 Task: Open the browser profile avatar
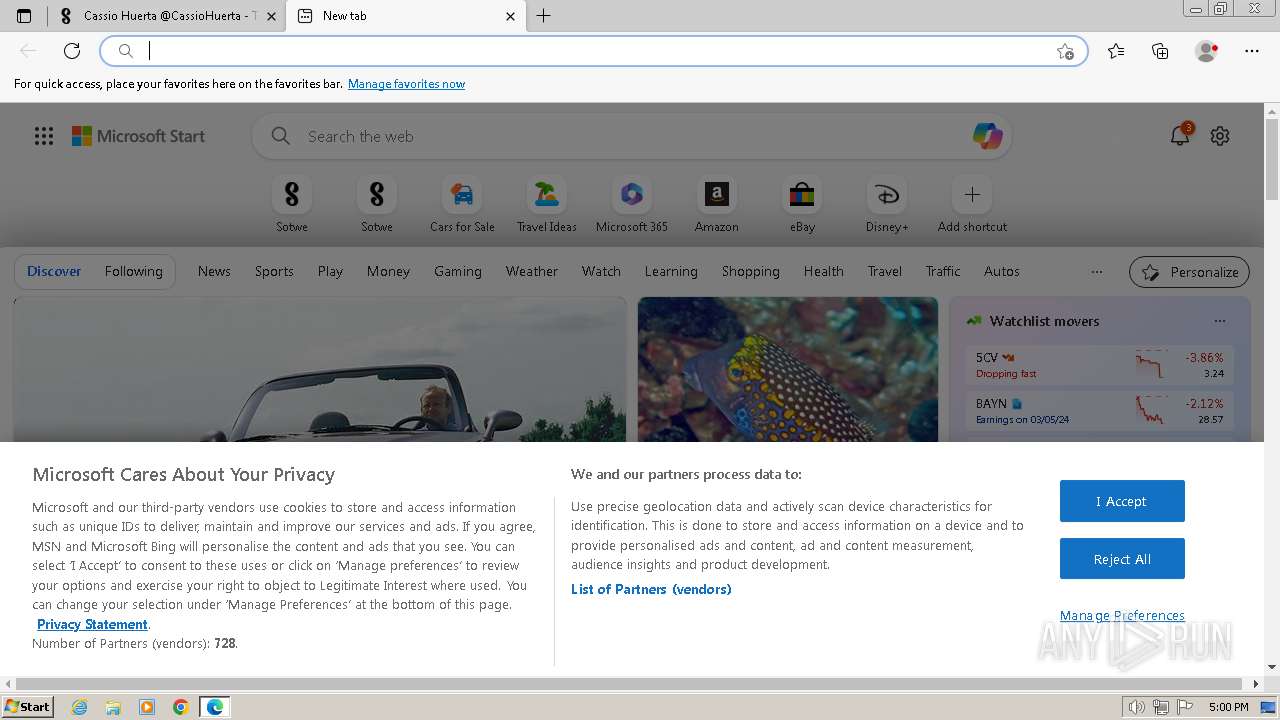[x=1207, y=51]
